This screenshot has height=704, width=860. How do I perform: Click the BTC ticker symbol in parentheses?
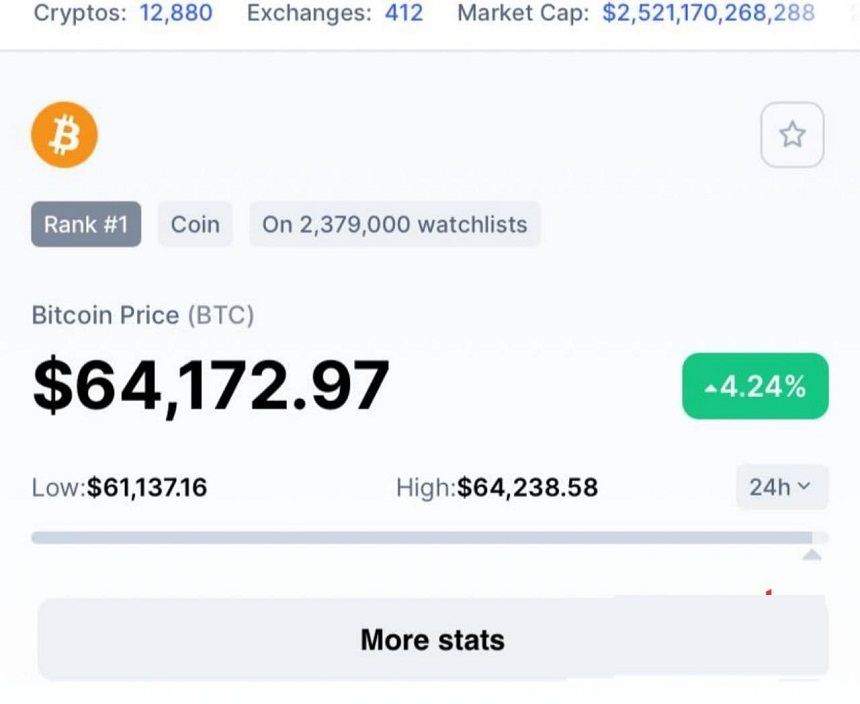(221, 315)
